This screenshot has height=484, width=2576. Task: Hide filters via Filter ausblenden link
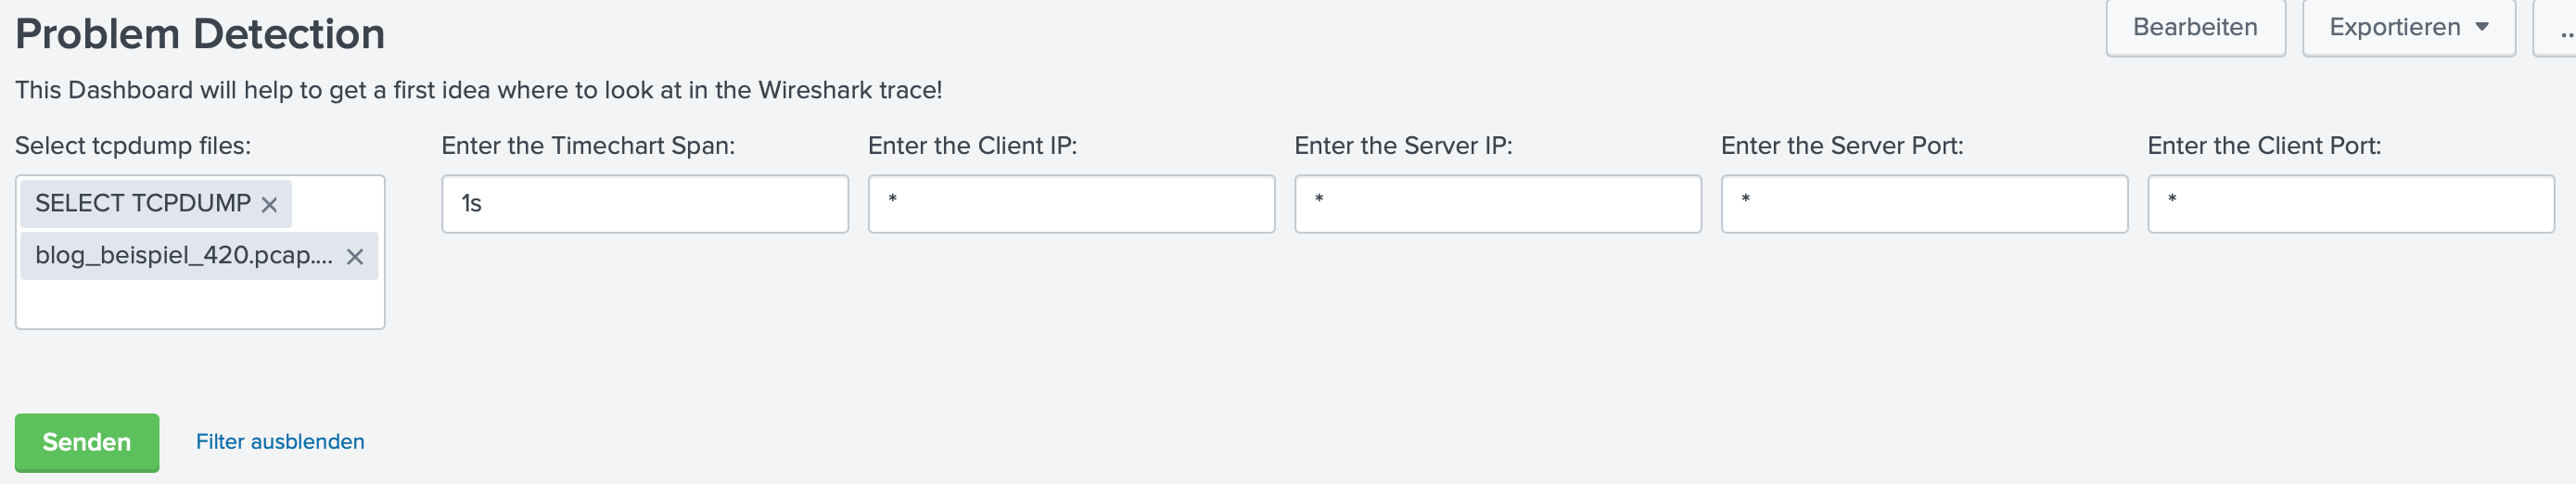coord(280,442)
